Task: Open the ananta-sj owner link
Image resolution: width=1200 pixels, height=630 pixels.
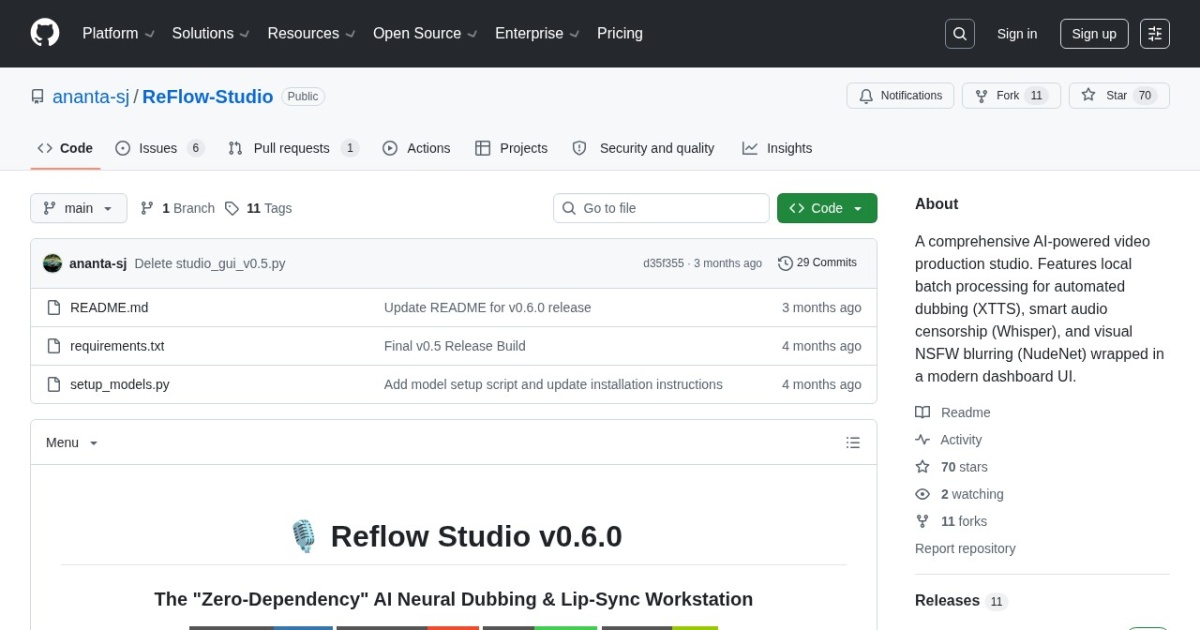Action: coord(91,97)
